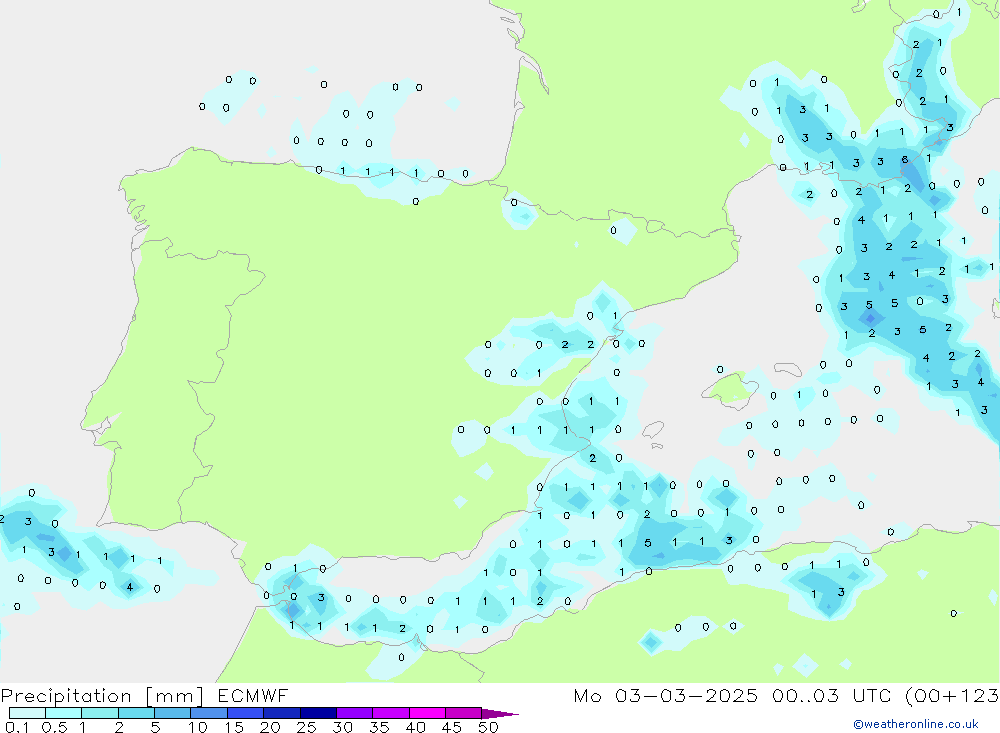
Task: Pick the magenta 40–45 mm legend swatch
Action: pos(427,713)
